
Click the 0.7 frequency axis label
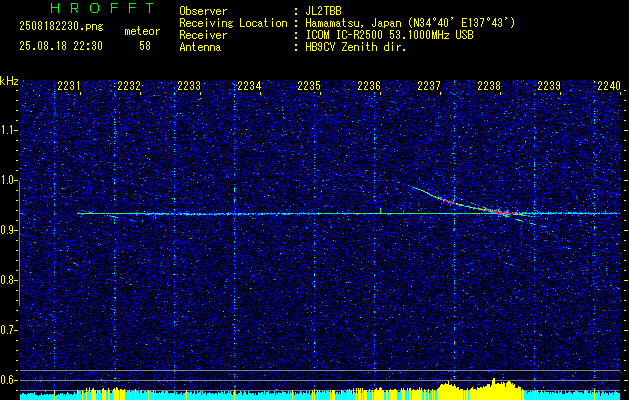click(8, 330)
